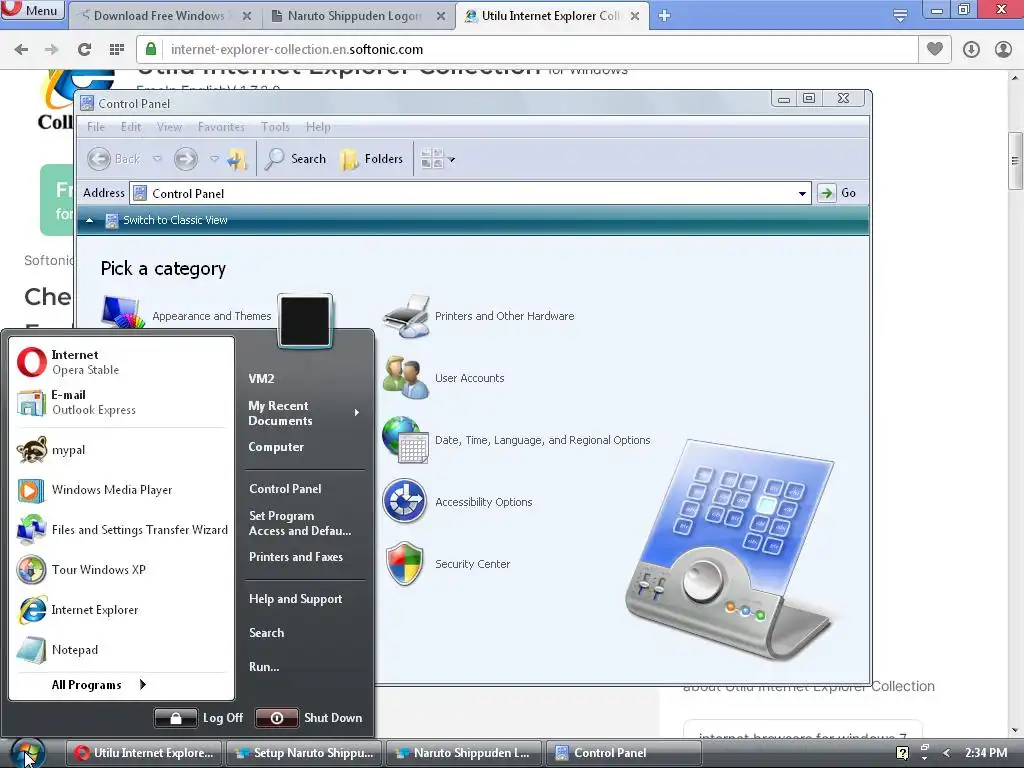Open Opera downloads icon
This screenshot has height=768, width=1024.
coord(971,49)
